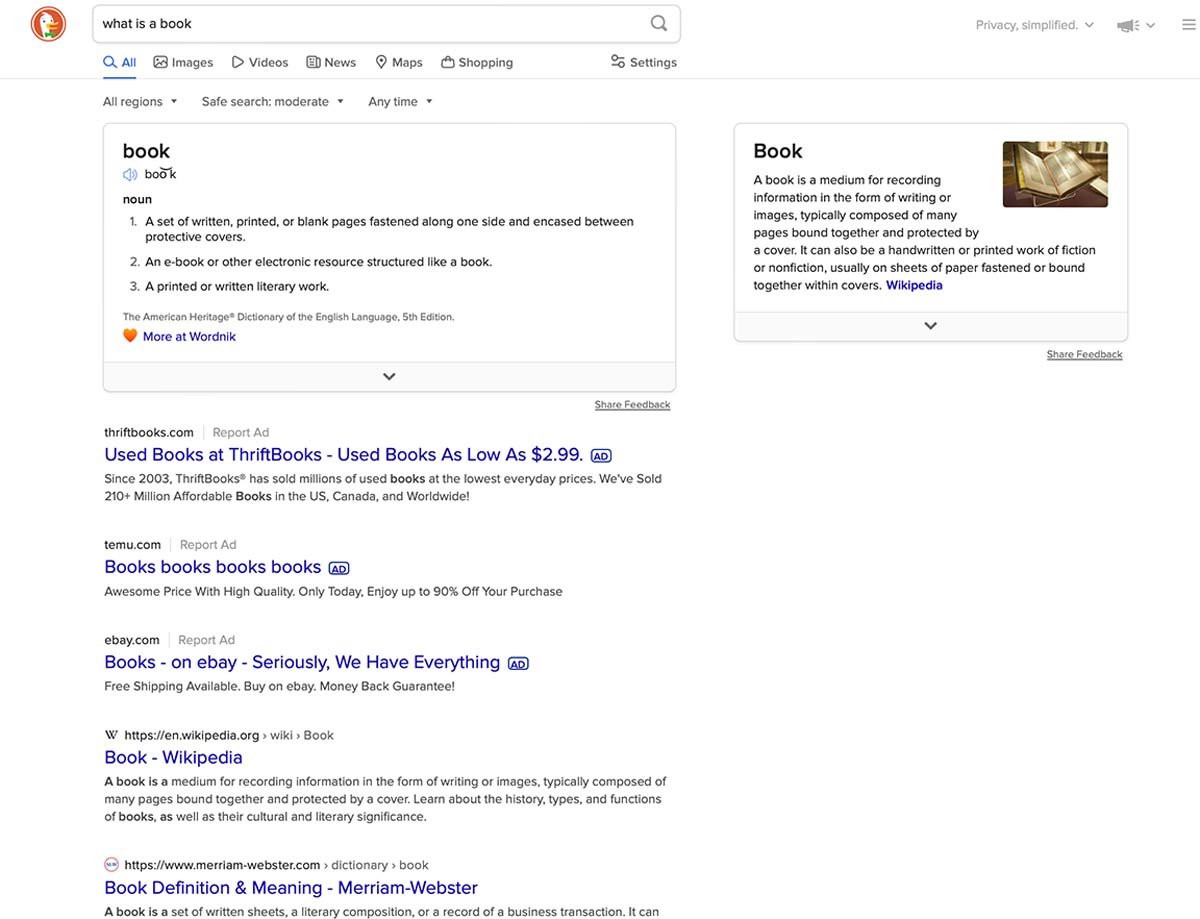The width and height of the screenshot is (1200, 919).
Task: Open the Any time filter dropdown
Action: click(x=399, y=101)
